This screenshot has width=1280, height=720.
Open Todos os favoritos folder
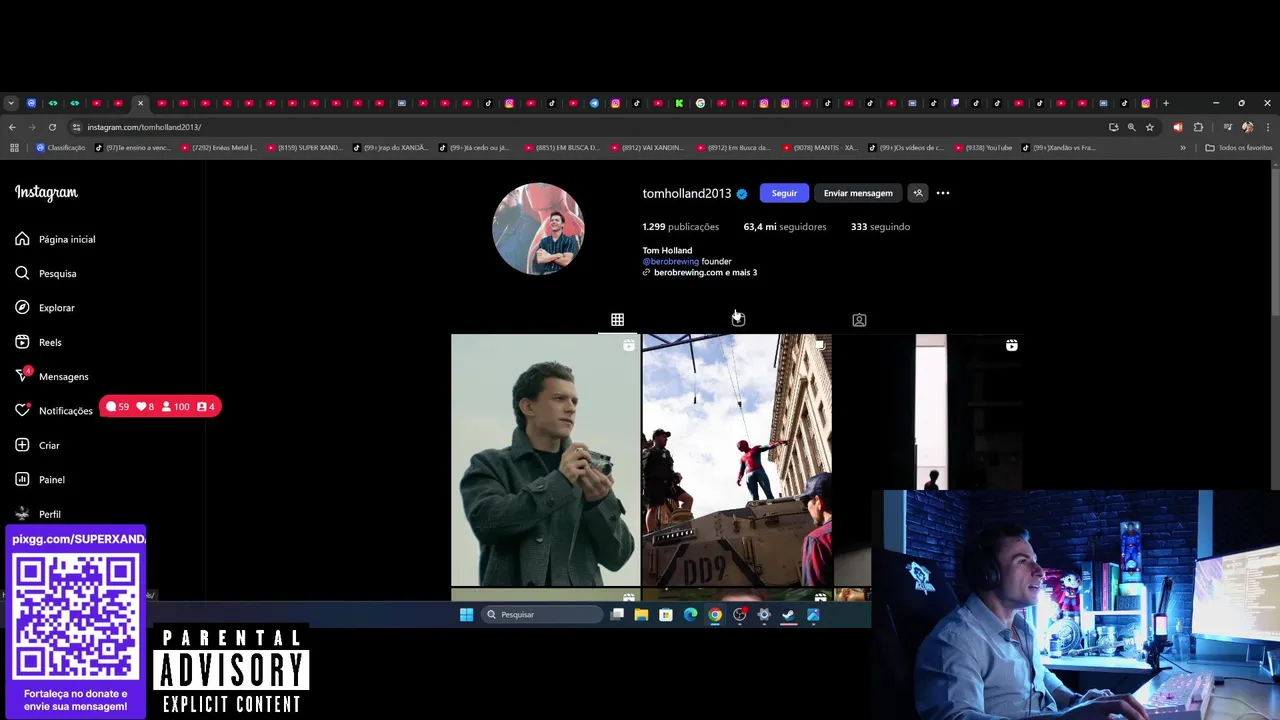pyautogui.click(x=1239, y=148)
